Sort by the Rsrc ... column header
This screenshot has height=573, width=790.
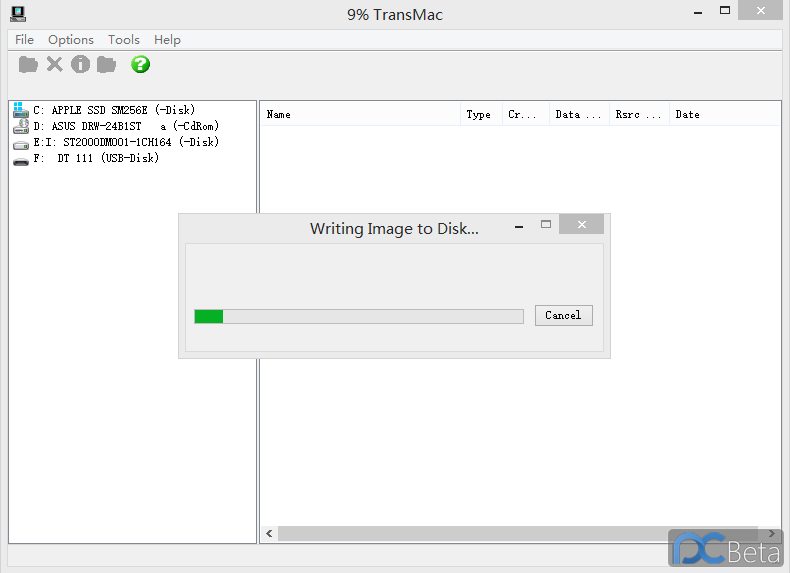(639, 114)
